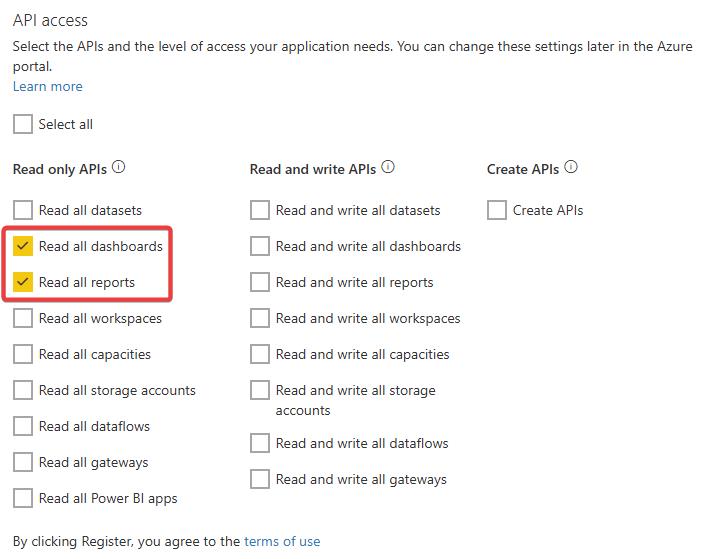Enable Read and write all dashboards
The image size is (705, 559).
click(x=260, y=246)
